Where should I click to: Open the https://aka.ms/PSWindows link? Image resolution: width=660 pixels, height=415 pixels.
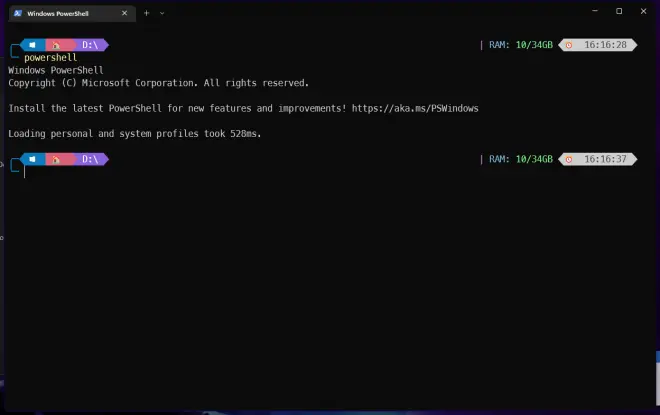tap(415, 109)
